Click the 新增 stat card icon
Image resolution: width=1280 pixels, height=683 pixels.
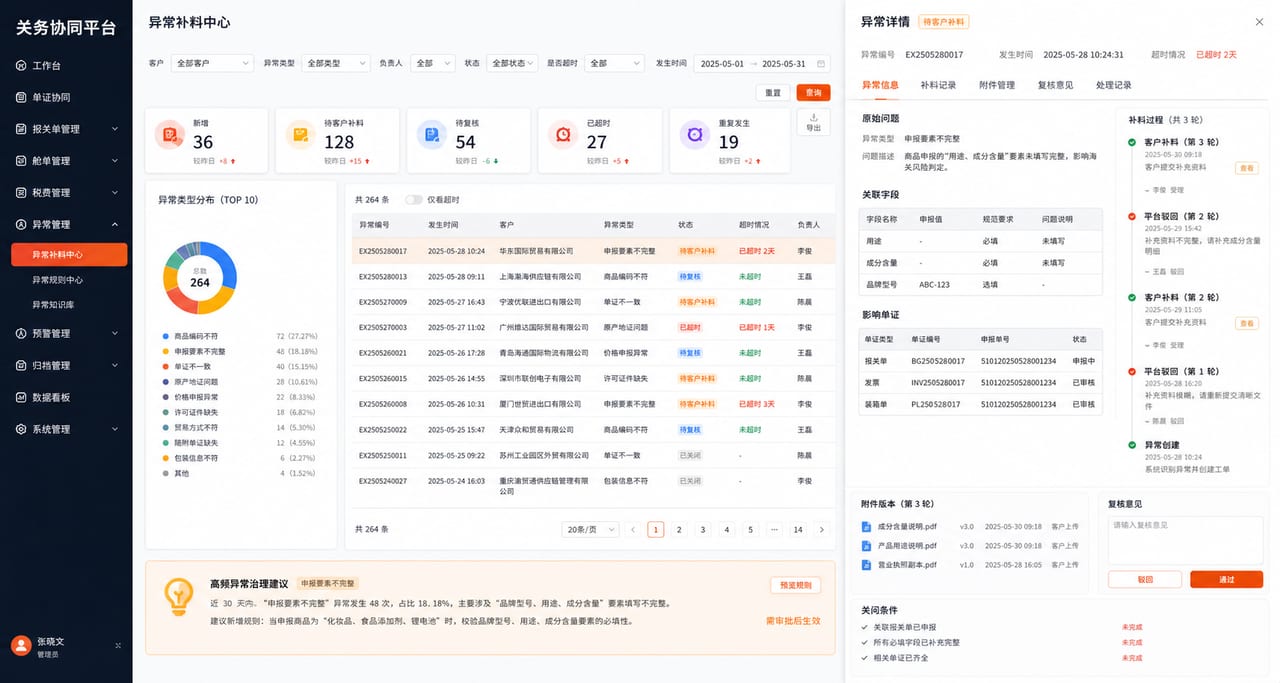(x=169, y=134)
